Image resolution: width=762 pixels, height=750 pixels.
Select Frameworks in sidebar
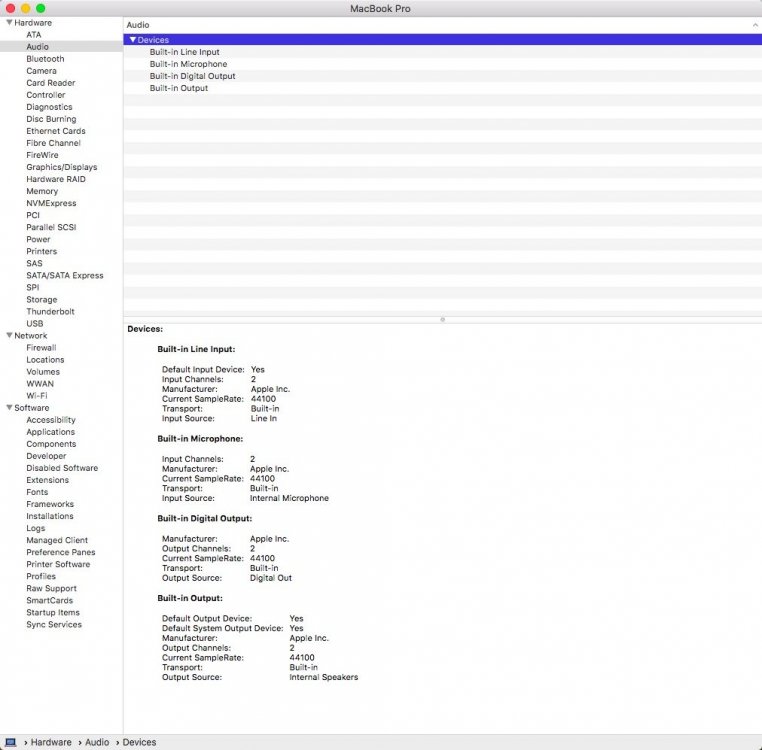click(x=50, y=504)
